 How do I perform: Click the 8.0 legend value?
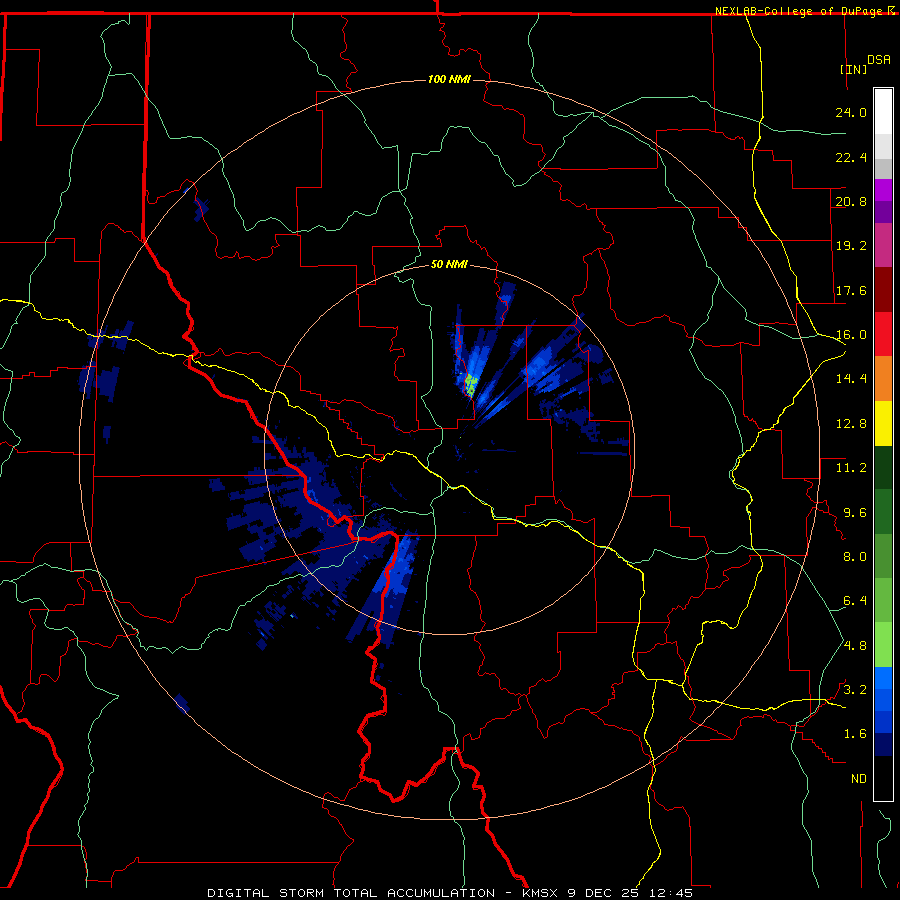coord(855,557)
